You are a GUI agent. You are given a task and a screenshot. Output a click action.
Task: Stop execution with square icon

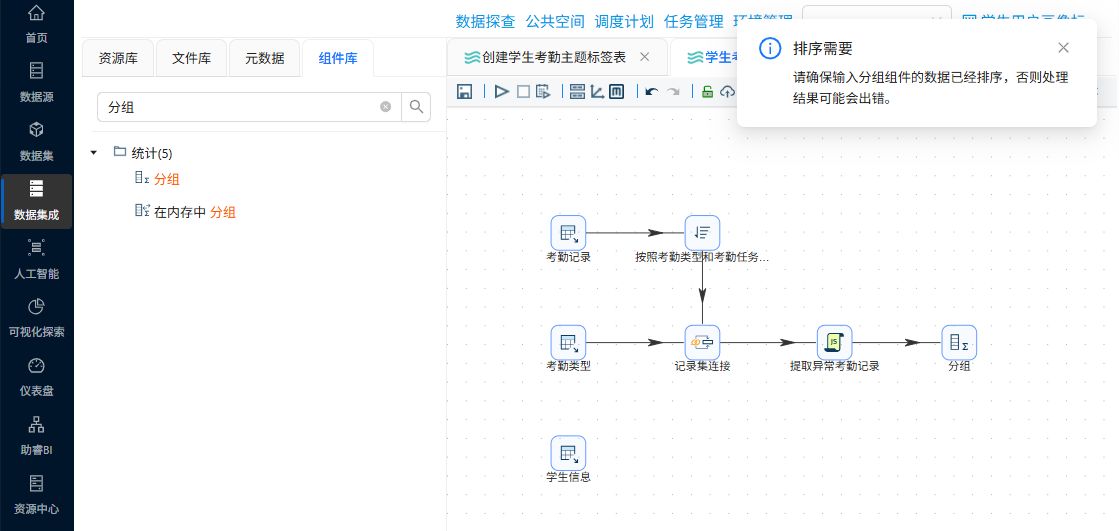click(523, 91)
